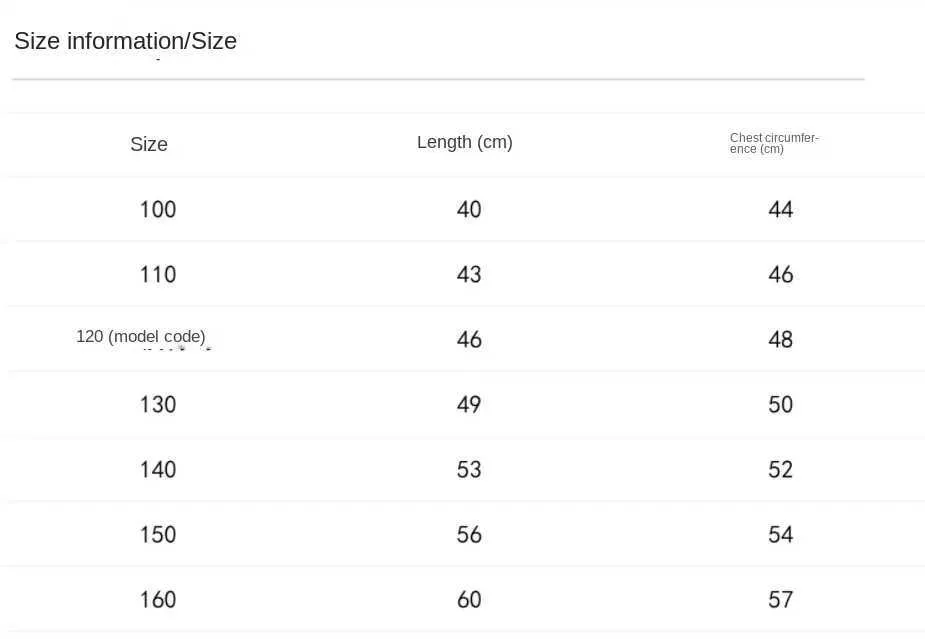Viewport: 925px width, 639px height.
Task: Click the "Size information/Size" heading
Action: [x=125, y=42]
